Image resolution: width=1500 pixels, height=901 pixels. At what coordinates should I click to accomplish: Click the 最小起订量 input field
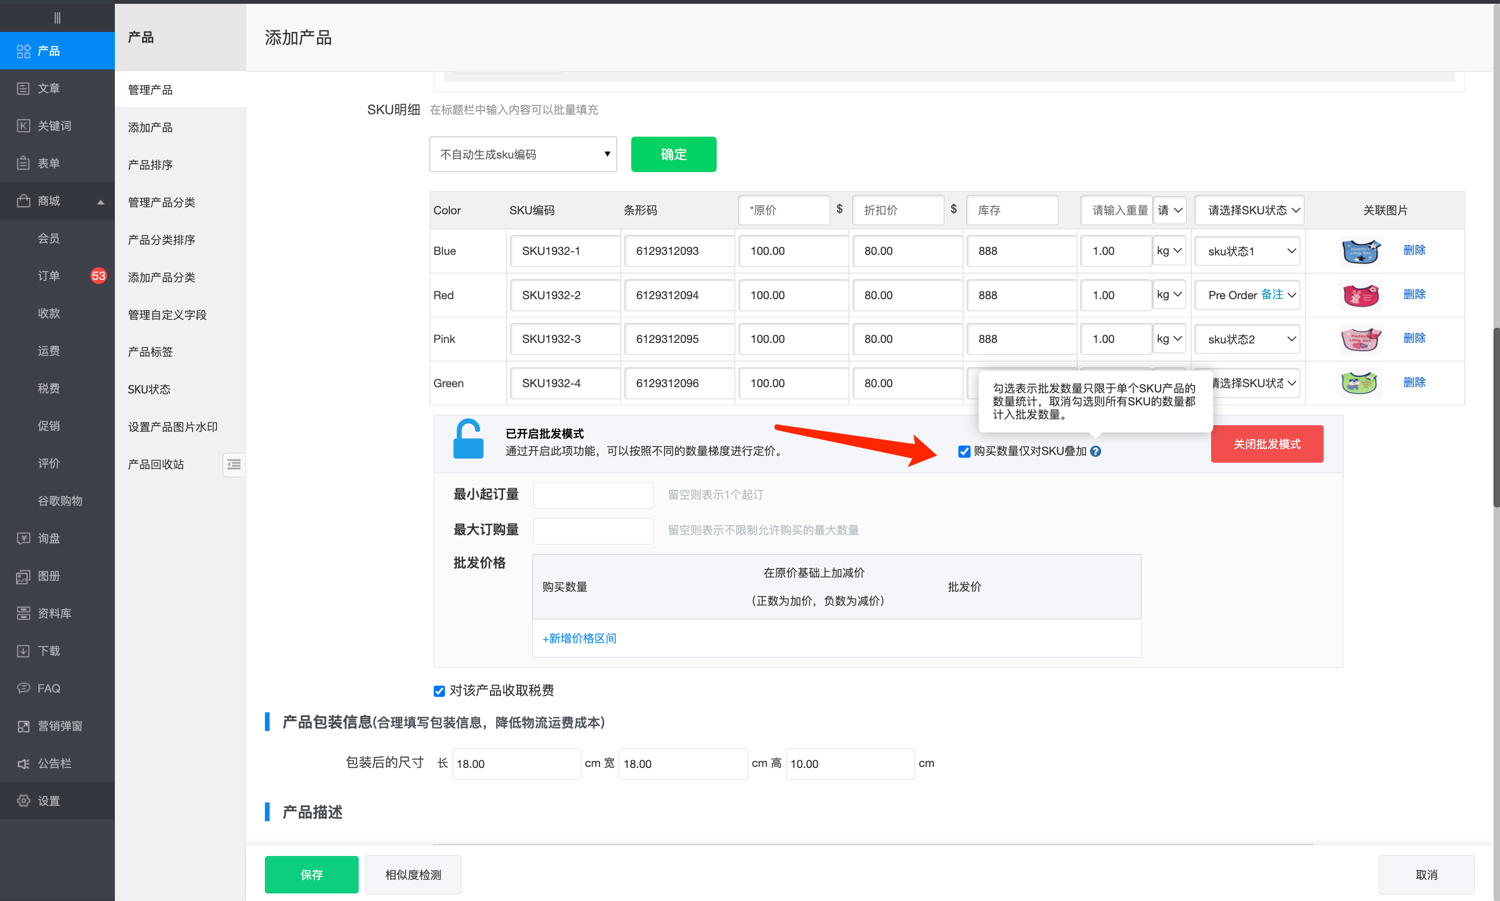click(x=593, y=495)
